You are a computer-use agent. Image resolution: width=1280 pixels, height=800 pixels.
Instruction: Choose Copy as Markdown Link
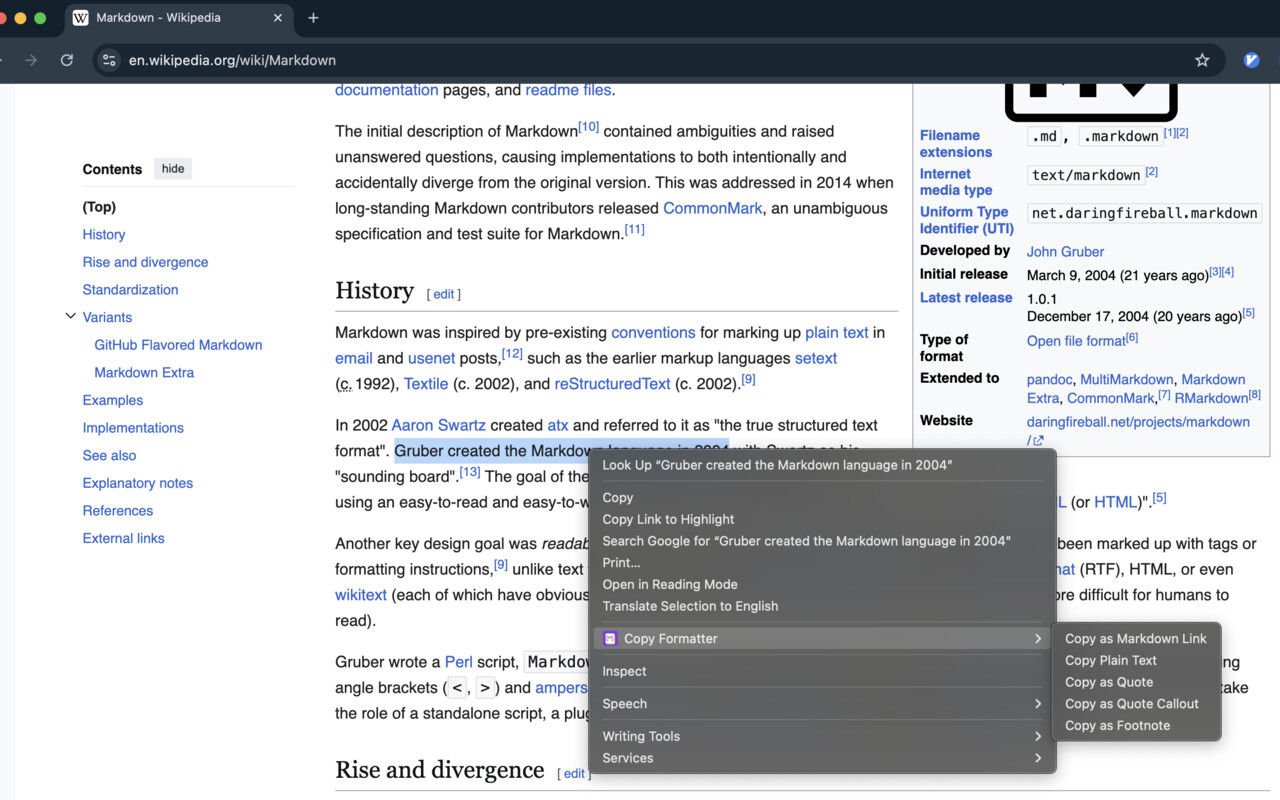pyautogui.click(x=1136, y=638)
